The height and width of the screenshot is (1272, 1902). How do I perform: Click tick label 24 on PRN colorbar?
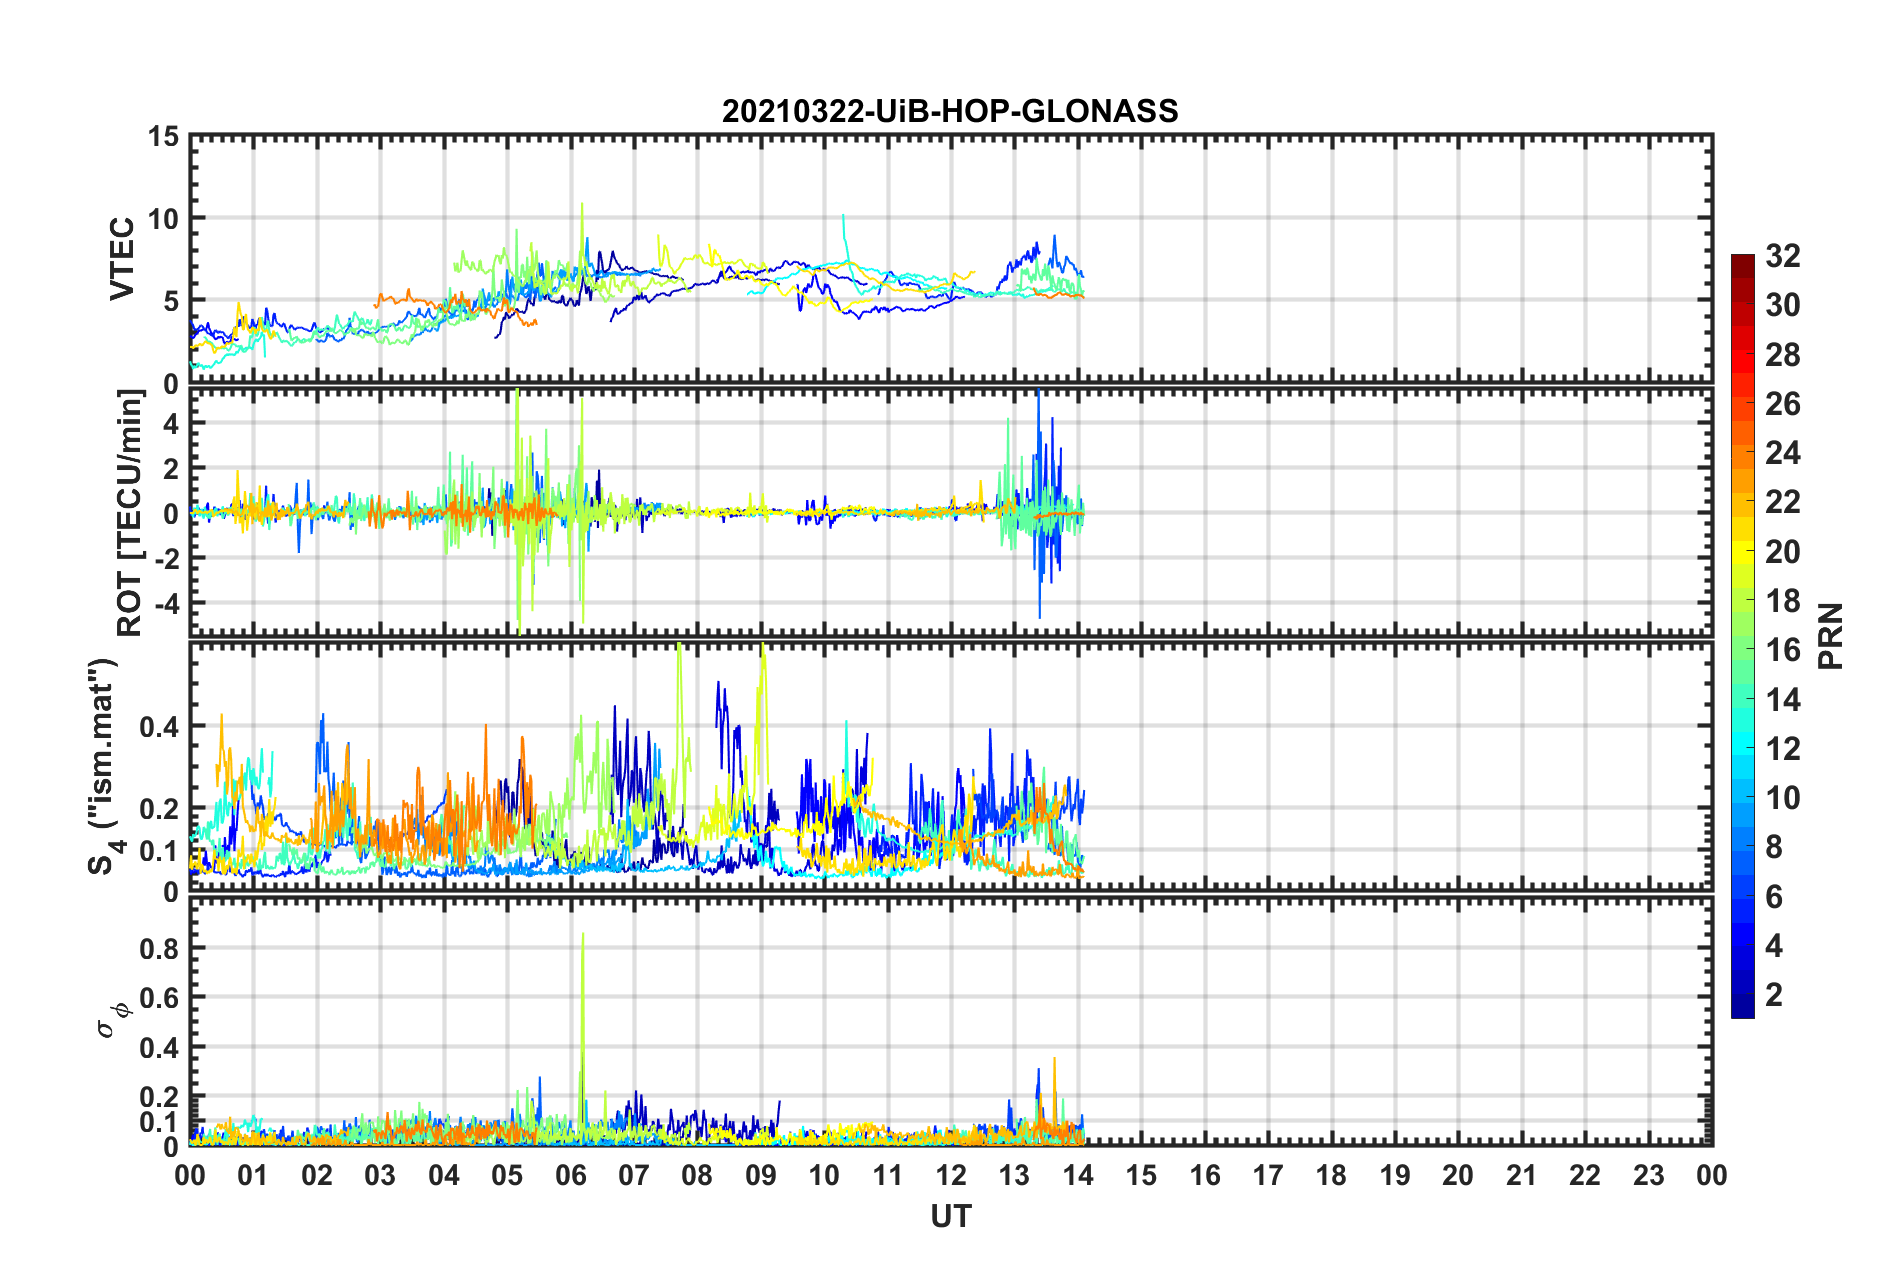click(x=1782, y=453)
